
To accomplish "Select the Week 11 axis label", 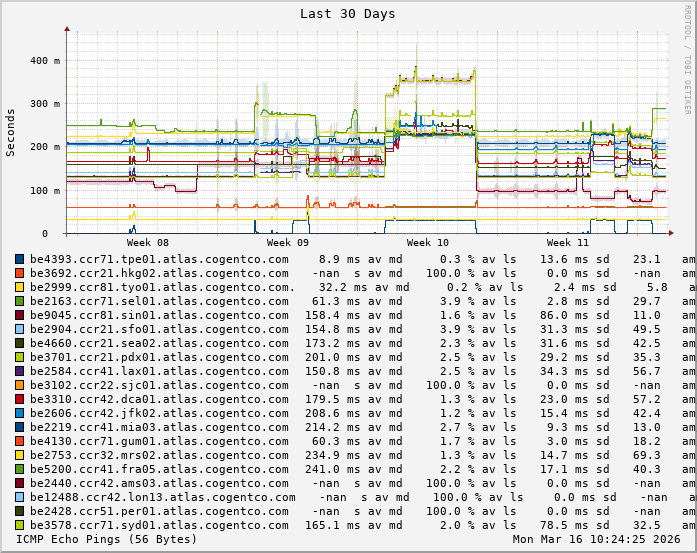I will [568, 243].
